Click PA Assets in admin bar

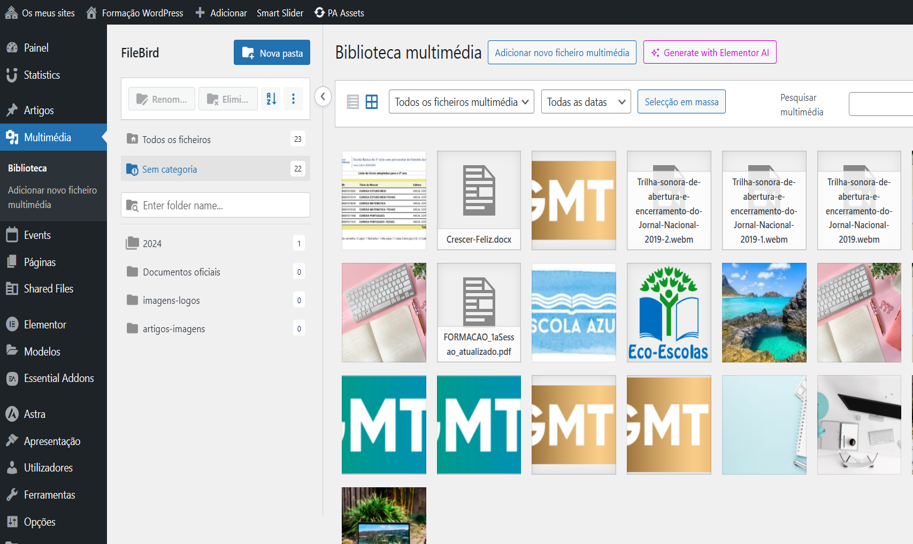tap(339, 13)
